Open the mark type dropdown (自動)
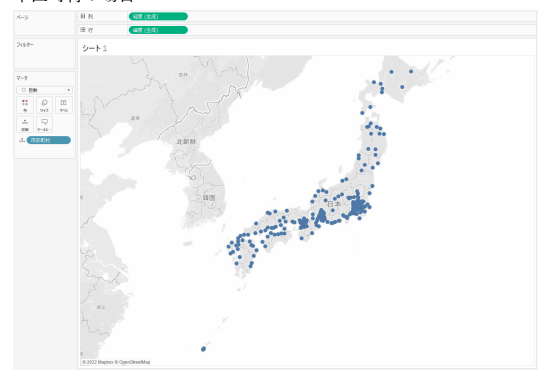 coord(44,90)
